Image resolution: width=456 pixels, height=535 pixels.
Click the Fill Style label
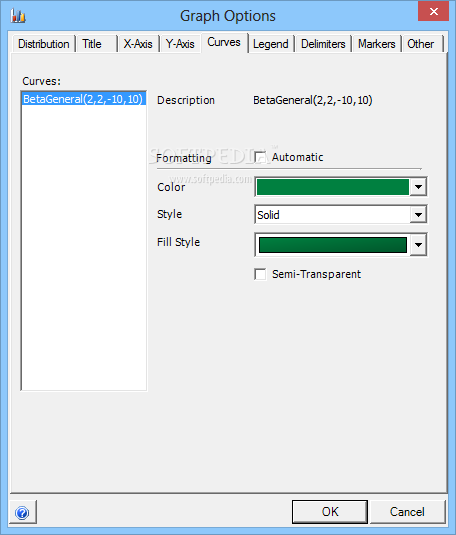(179, 242)
